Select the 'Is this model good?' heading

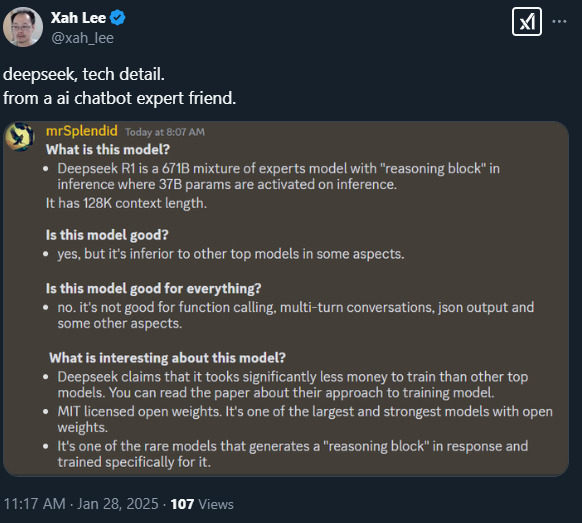point(107,235)
